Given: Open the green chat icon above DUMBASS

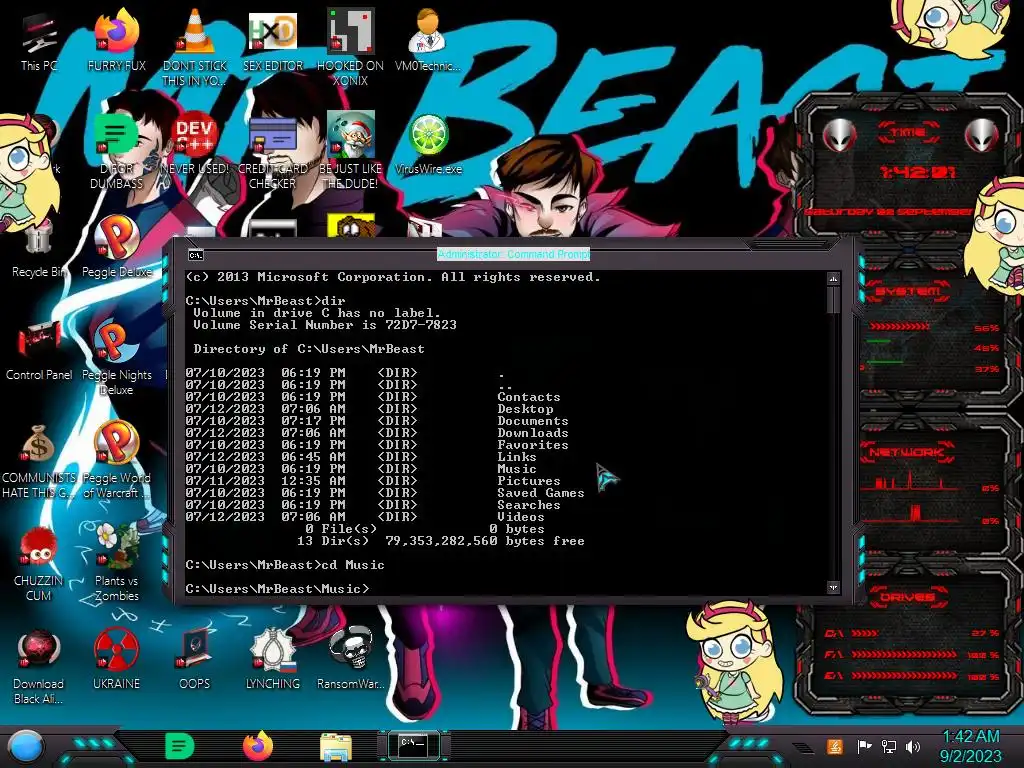Looking at the screenshot, I should (116, 150).
